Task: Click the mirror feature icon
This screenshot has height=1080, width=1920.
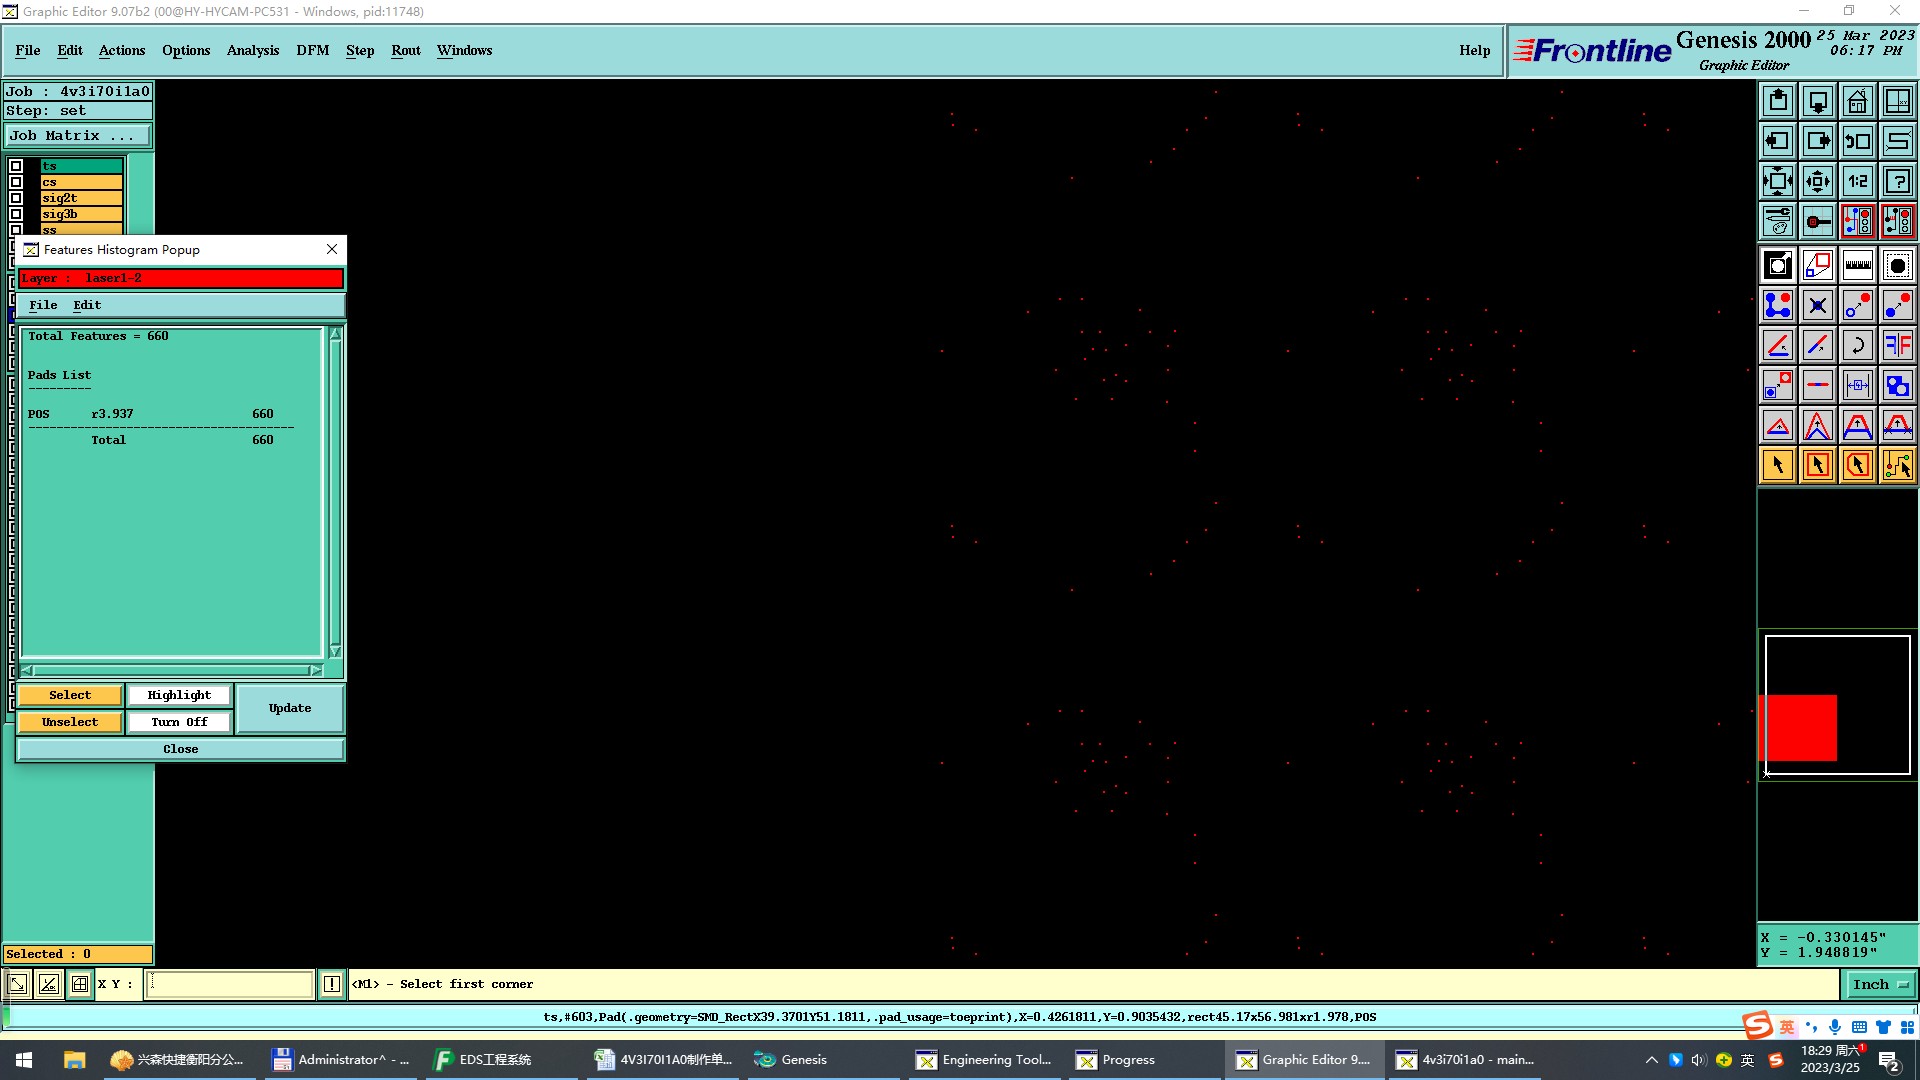Action: 1897,345
